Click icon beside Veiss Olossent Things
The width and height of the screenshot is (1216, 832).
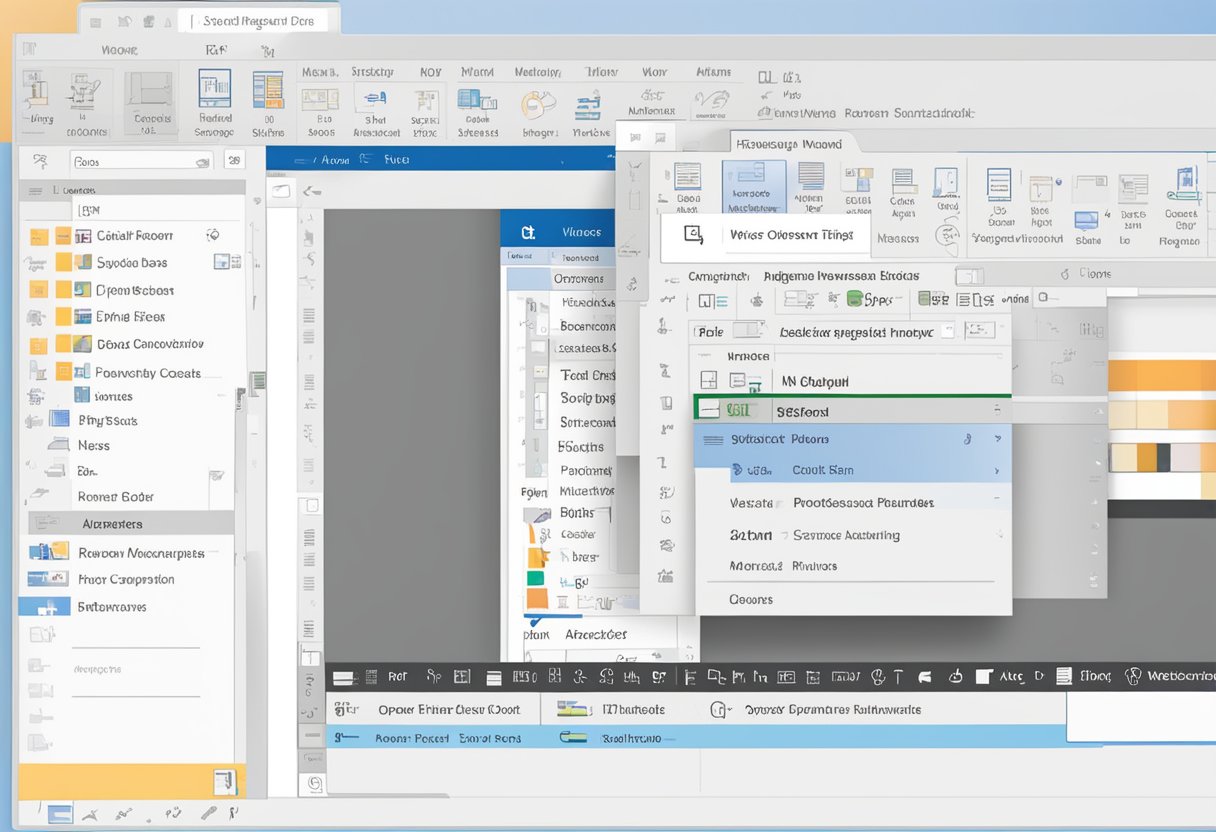point(694,234)
